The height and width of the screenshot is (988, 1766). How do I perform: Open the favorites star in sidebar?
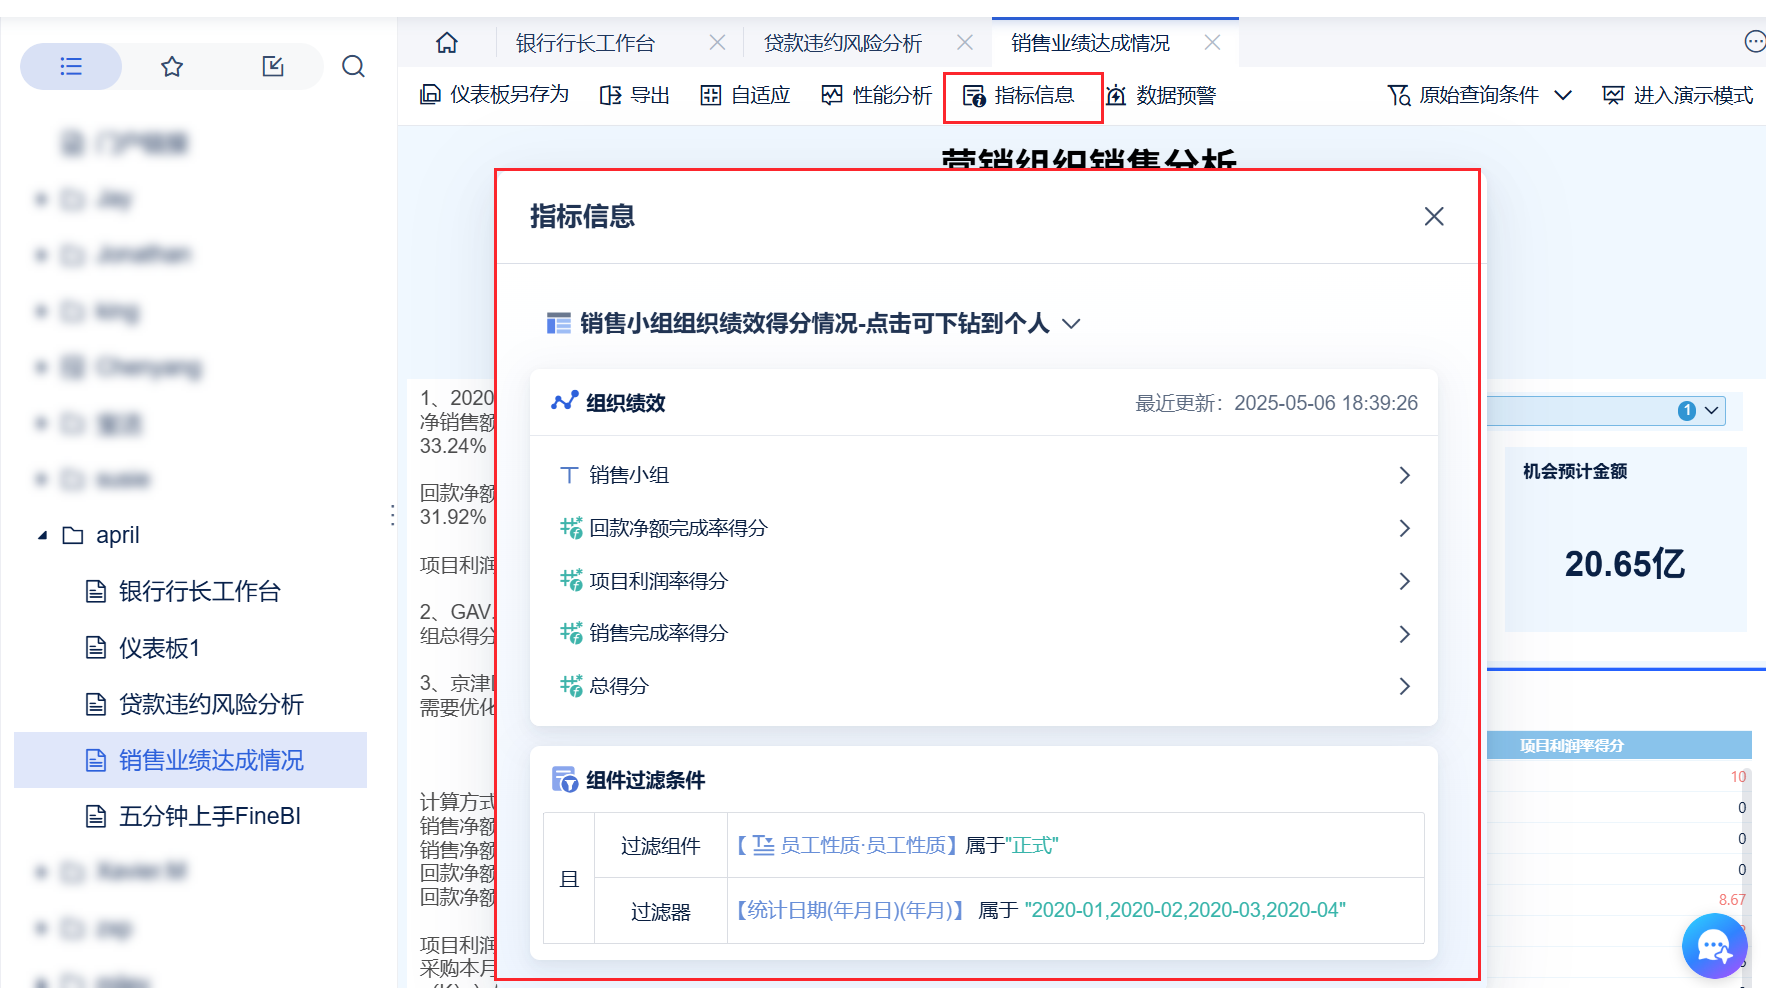tap(172, 67)
